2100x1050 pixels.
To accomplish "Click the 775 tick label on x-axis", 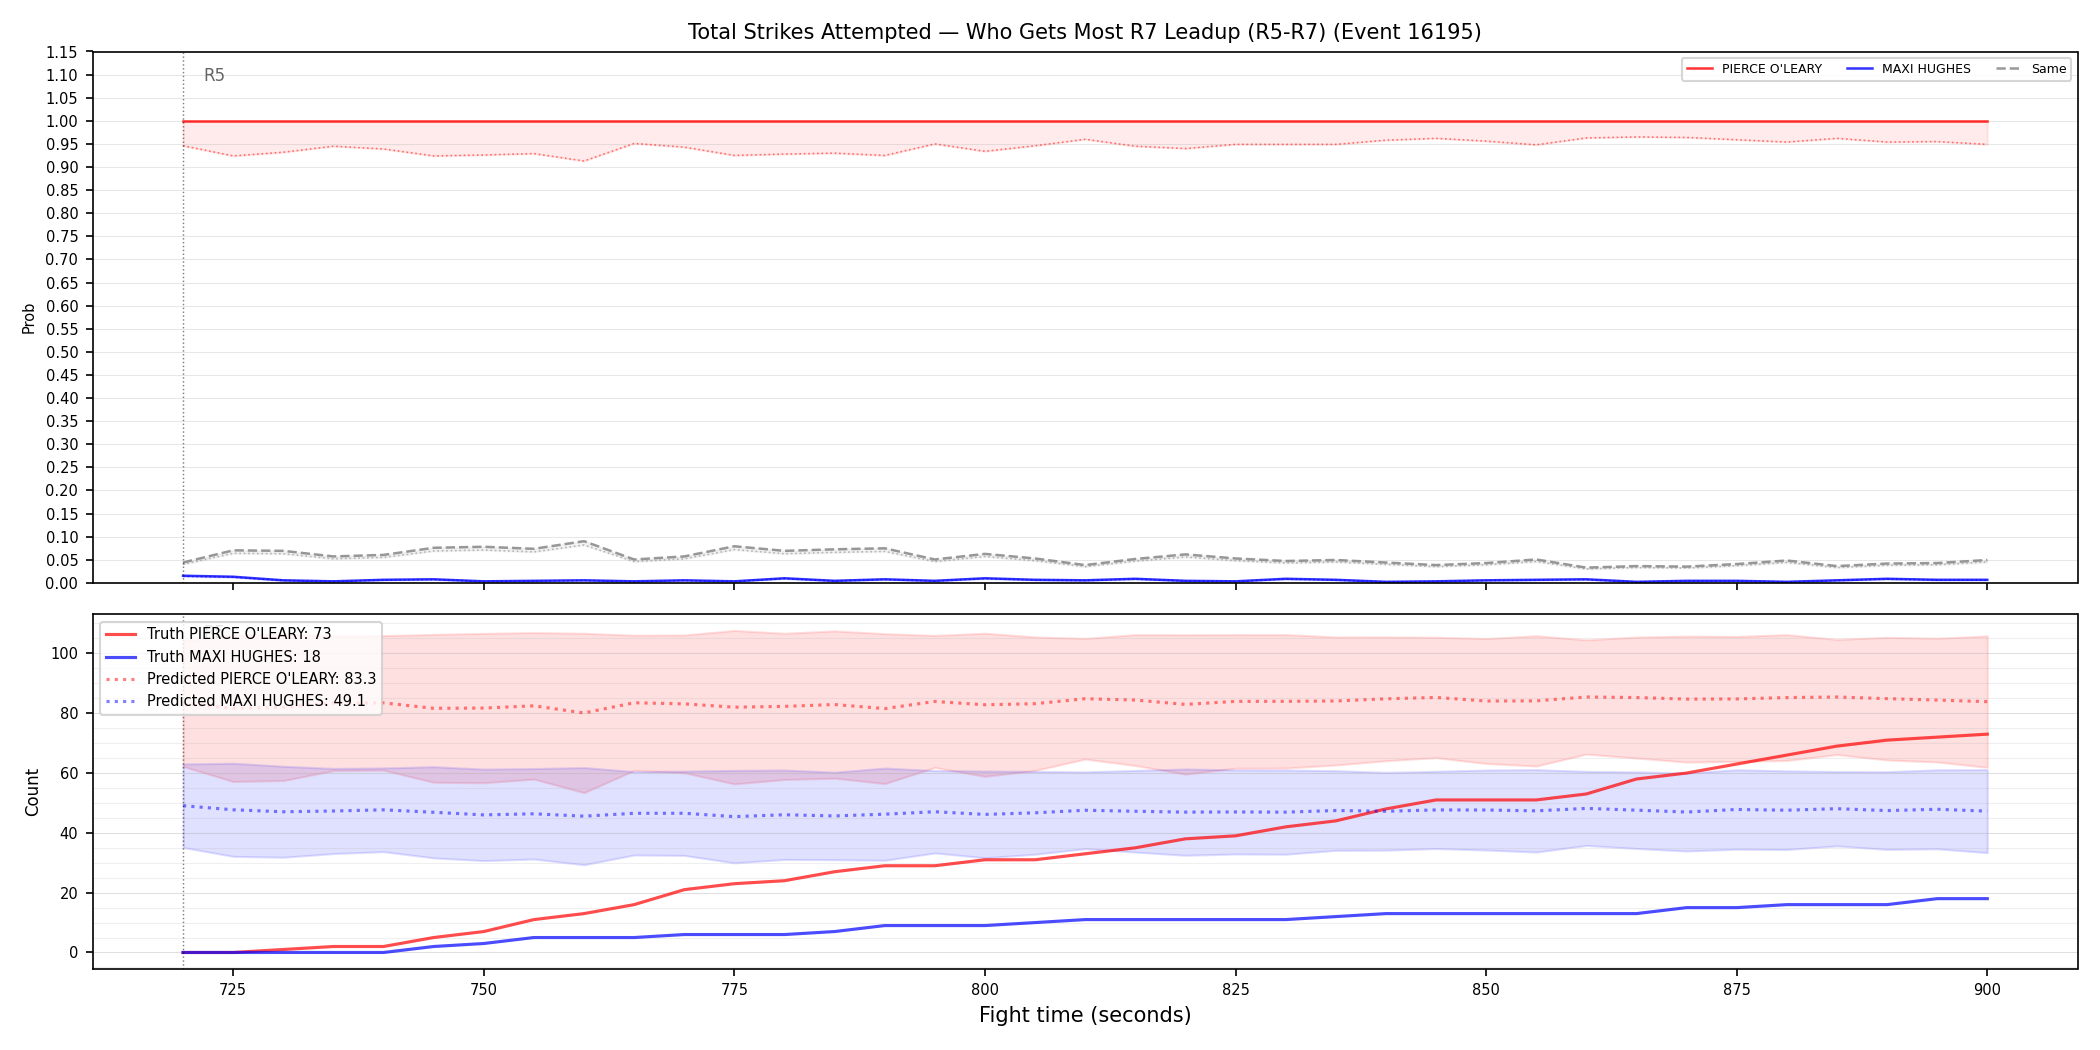I will (734, 989).
